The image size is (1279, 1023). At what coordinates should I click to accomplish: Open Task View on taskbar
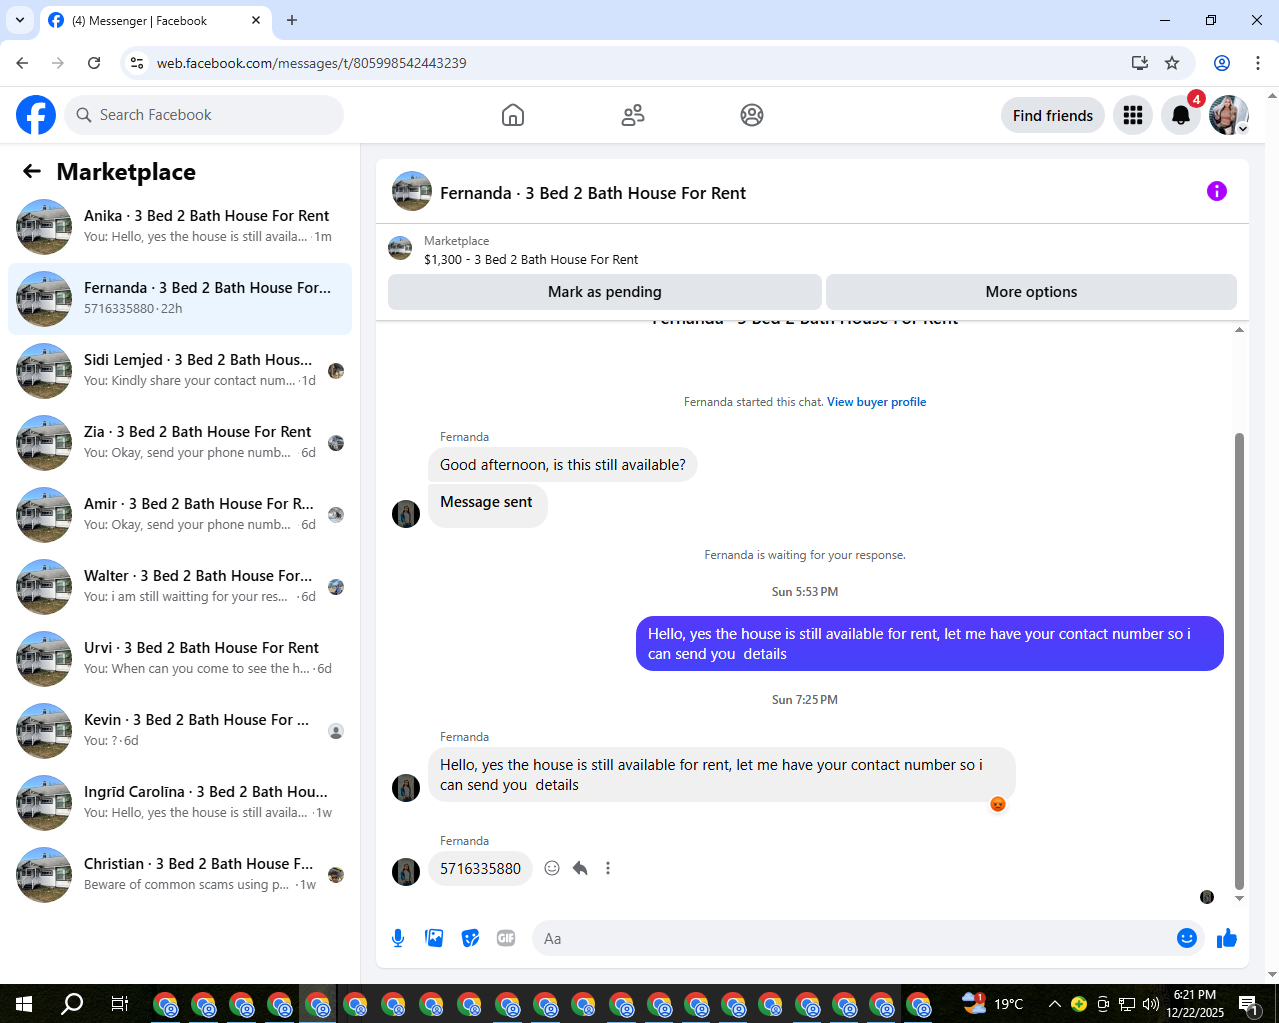coord(119,1003)
